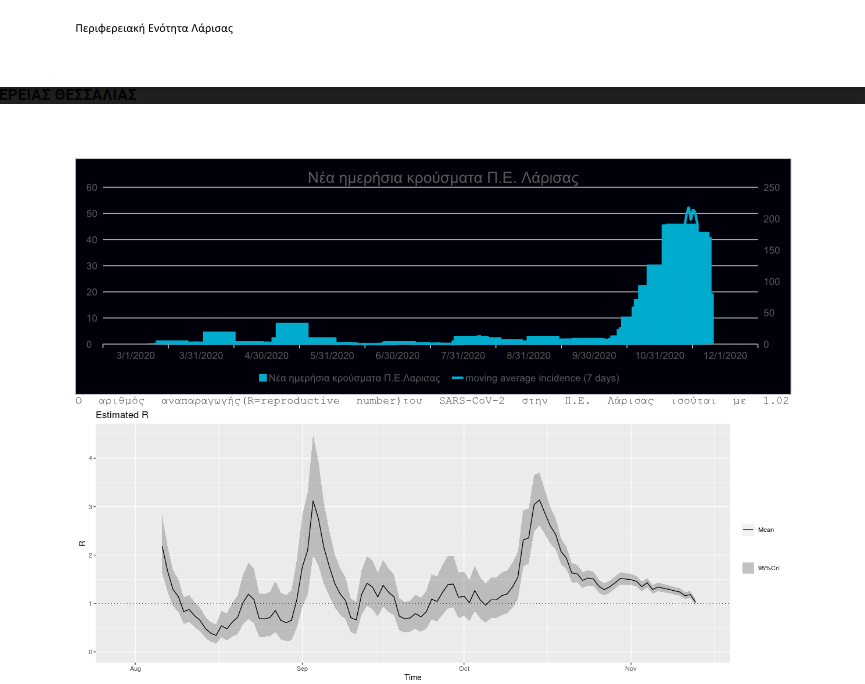Viewport: 865px width, 684px height.
Task: Select the 10/31/2020 date on the axis
Action: click(x=659, y=356)
